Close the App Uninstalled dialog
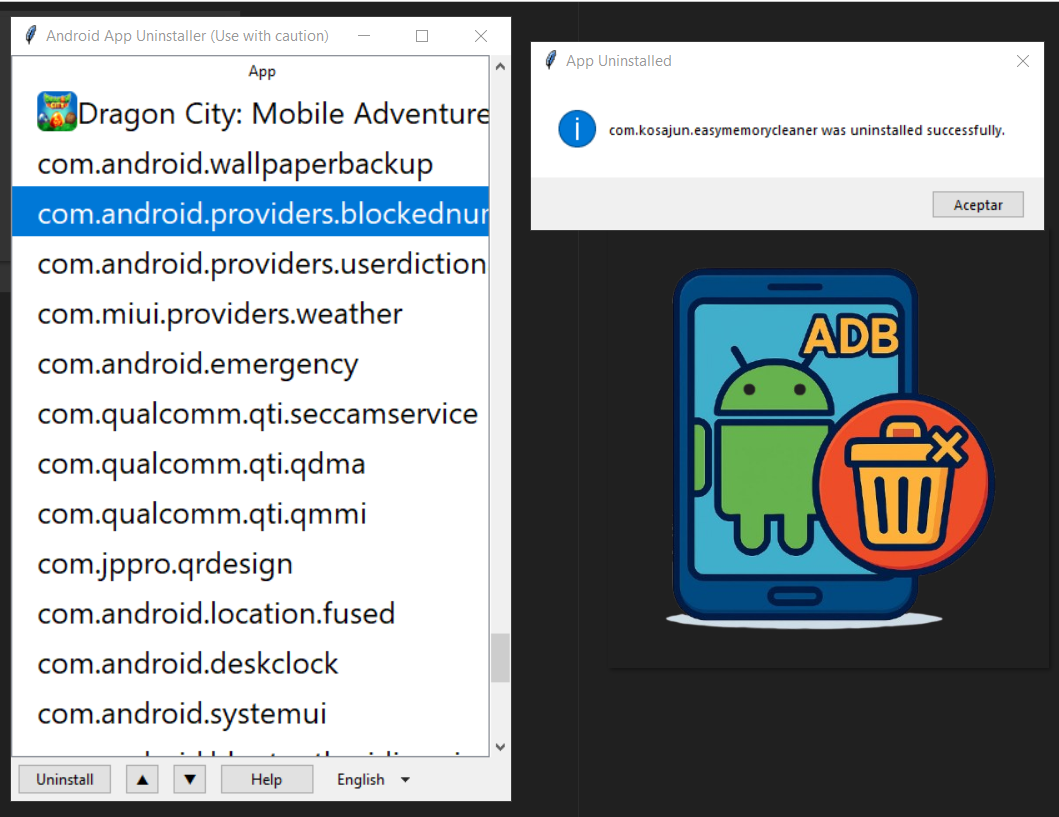Screen dimensions: 1059x817 (x=1023, y=61)
